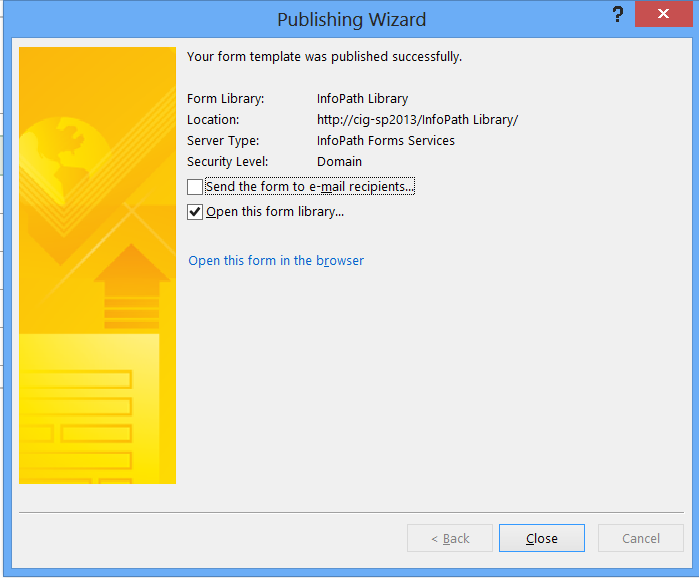Open this form in the browser link
Screen dimensions: 699x578
point(276,261)
